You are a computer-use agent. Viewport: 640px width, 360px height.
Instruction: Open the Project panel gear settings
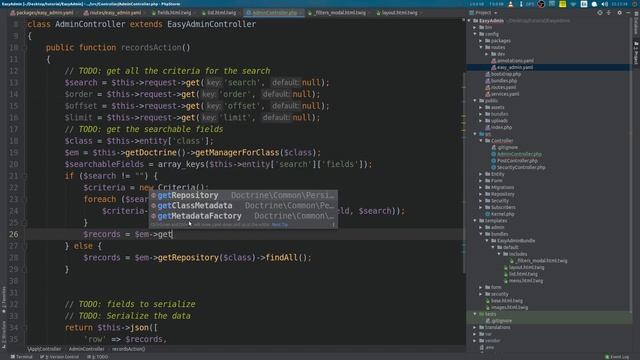click(x=619, y=13)
